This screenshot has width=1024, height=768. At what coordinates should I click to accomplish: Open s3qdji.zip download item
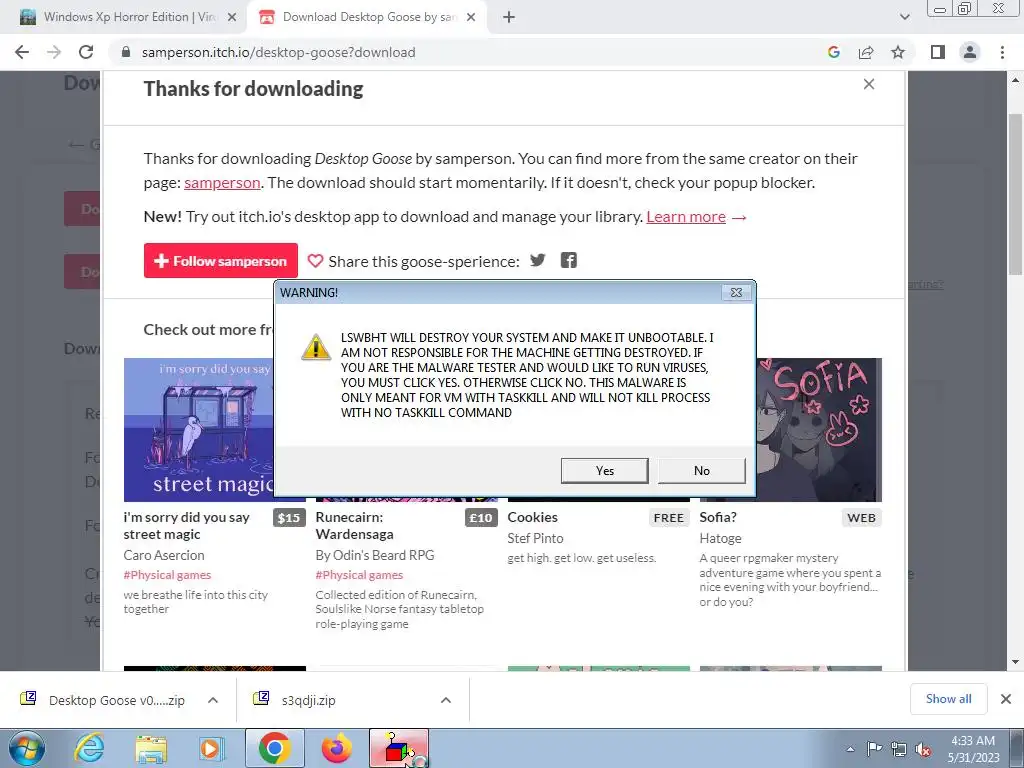coord(308,700)
